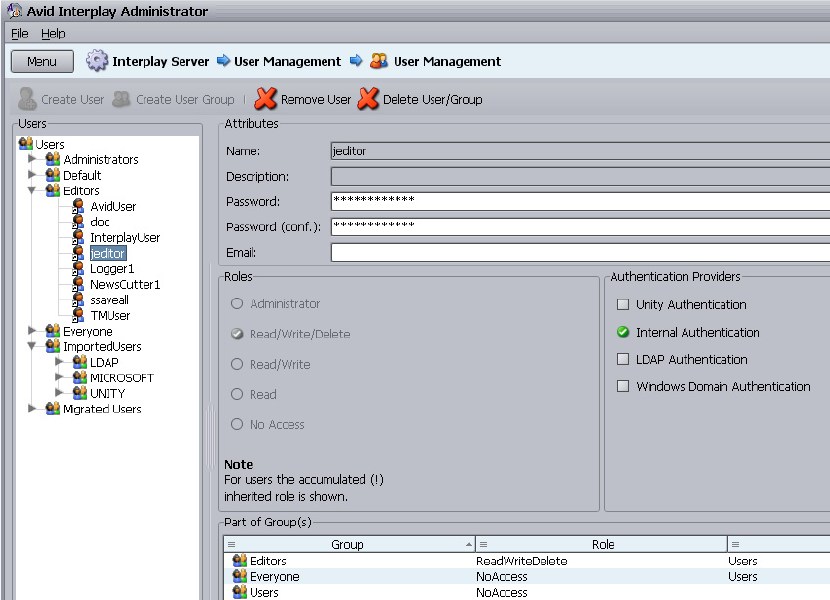Screen dimensions: 830x600
Task: Click the Email input field
Action: [x=580, y=252]
